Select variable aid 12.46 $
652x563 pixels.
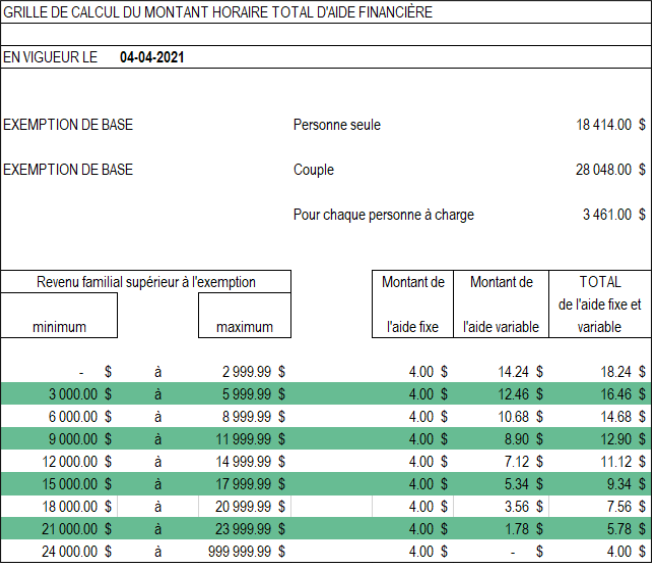[x=521, y=394]
